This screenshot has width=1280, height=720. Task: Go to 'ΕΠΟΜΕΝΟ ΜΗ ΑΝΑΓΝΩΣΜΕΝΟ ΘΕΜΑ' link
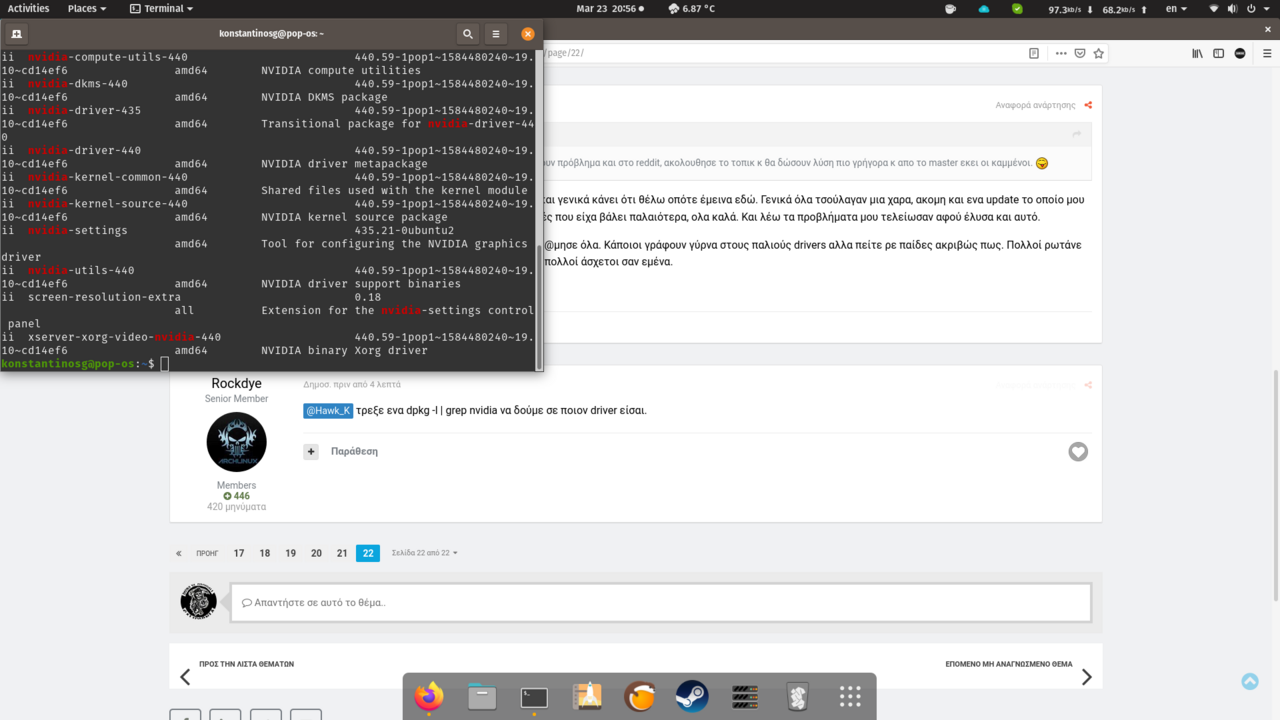click(x=1009, y=664)
